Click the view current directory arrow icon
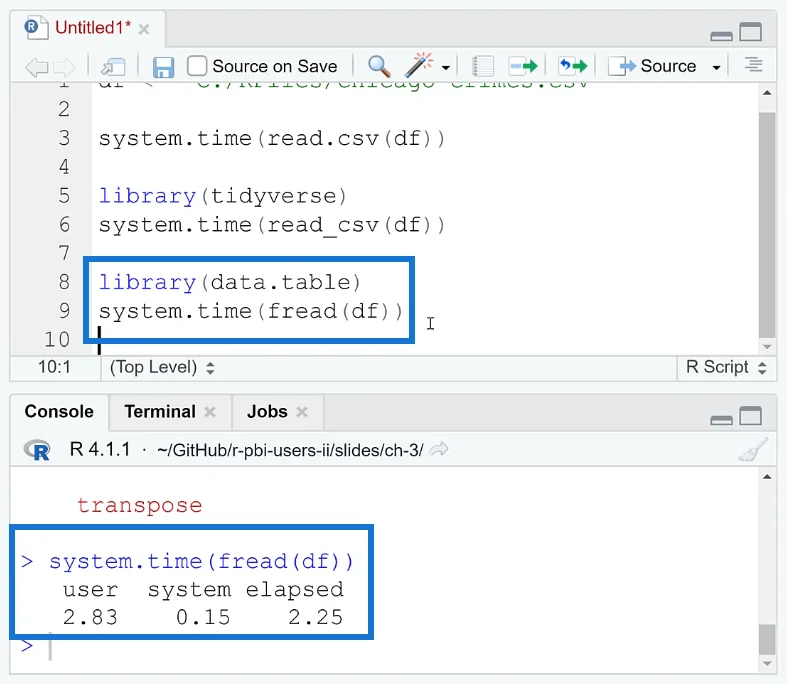The height and width of the screenshot is (684, 787). coord(439,449)
